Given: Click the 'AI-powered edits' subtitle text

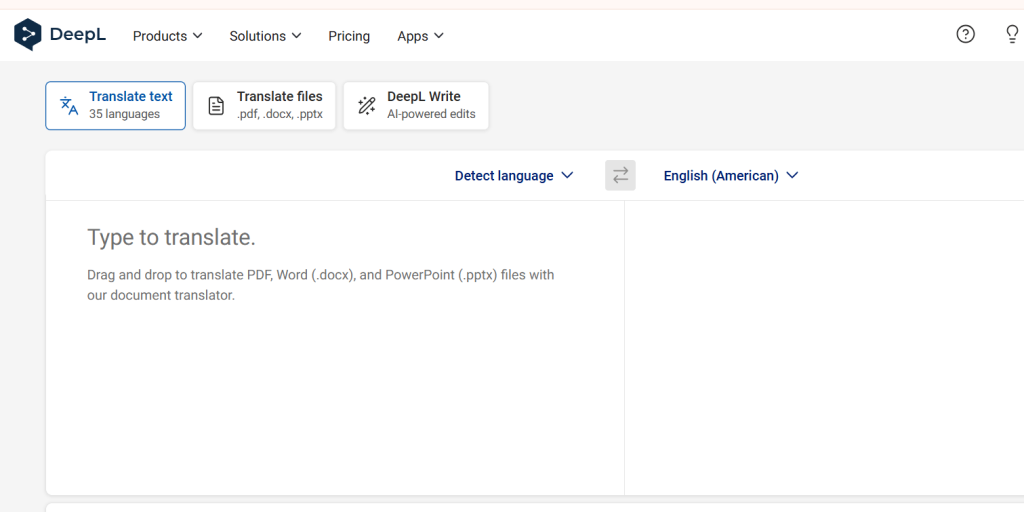Looking at the screenshot, I should tap(431, 114).
